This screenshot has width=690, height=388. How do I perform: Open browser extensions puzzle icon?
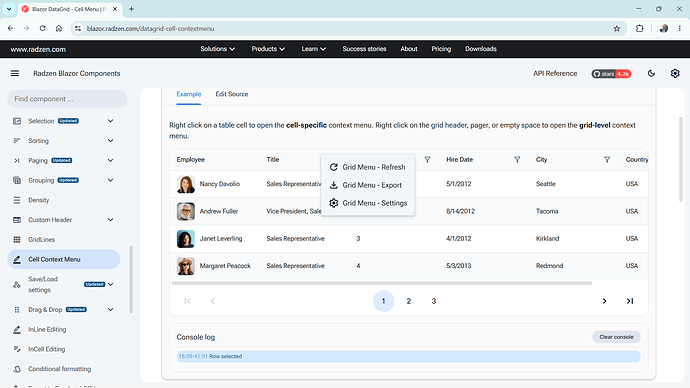(639, 29)
